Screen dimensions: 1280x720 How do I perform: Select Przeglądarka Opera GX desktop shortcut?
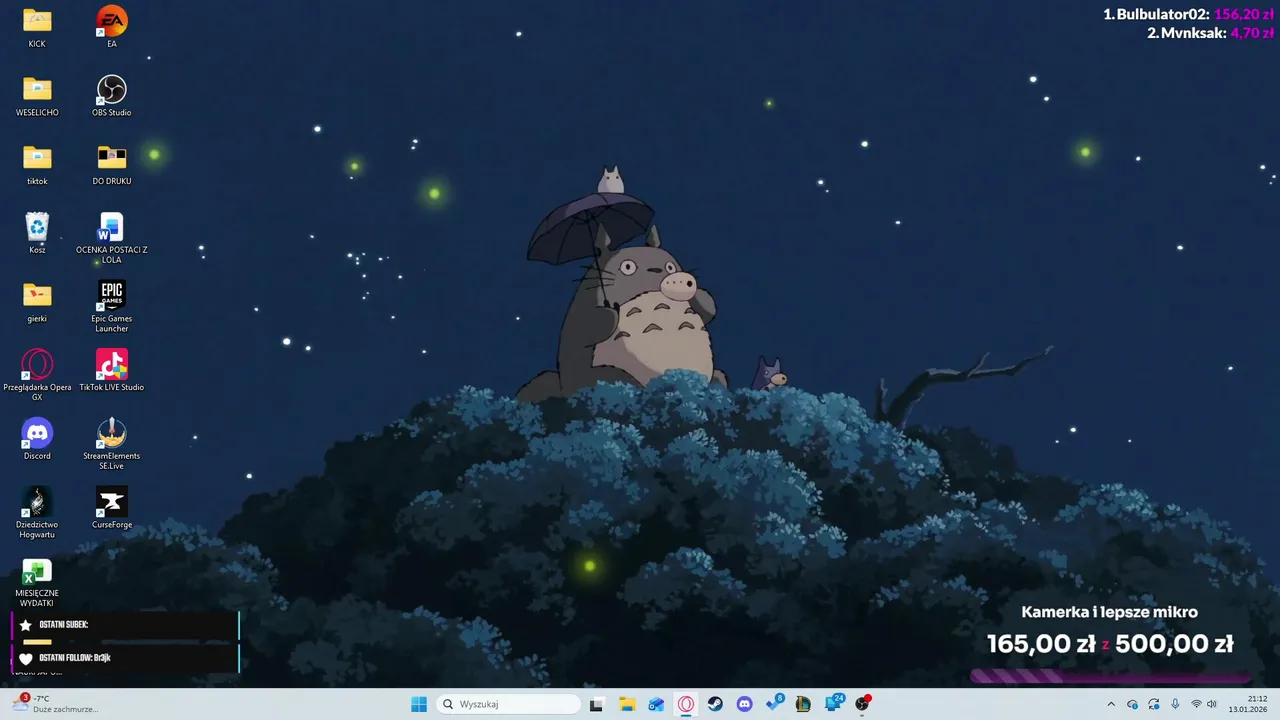pos(37,375)
